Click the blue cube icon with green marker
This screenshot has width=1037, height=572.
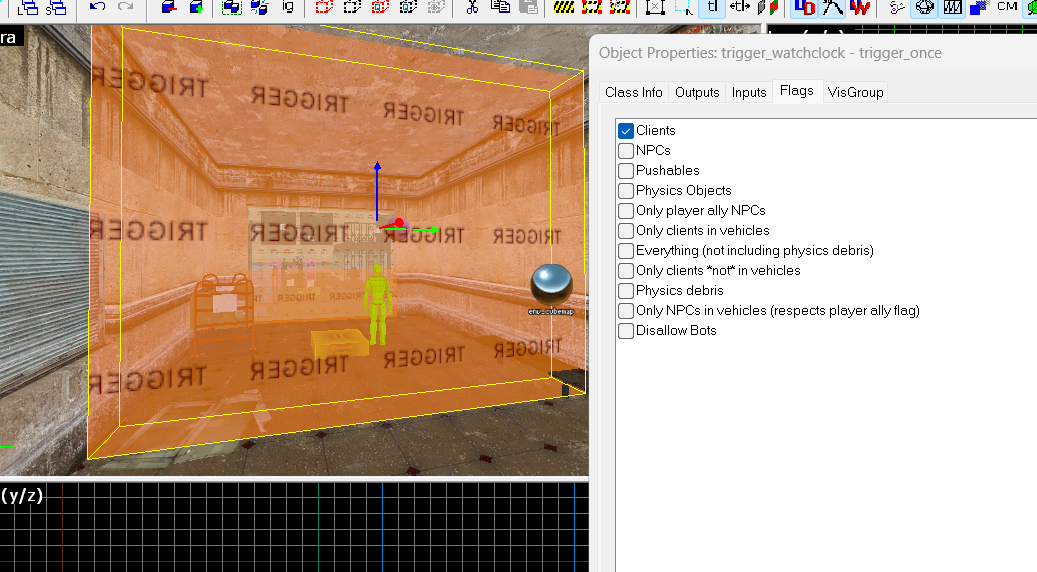(x=196, y=7)
